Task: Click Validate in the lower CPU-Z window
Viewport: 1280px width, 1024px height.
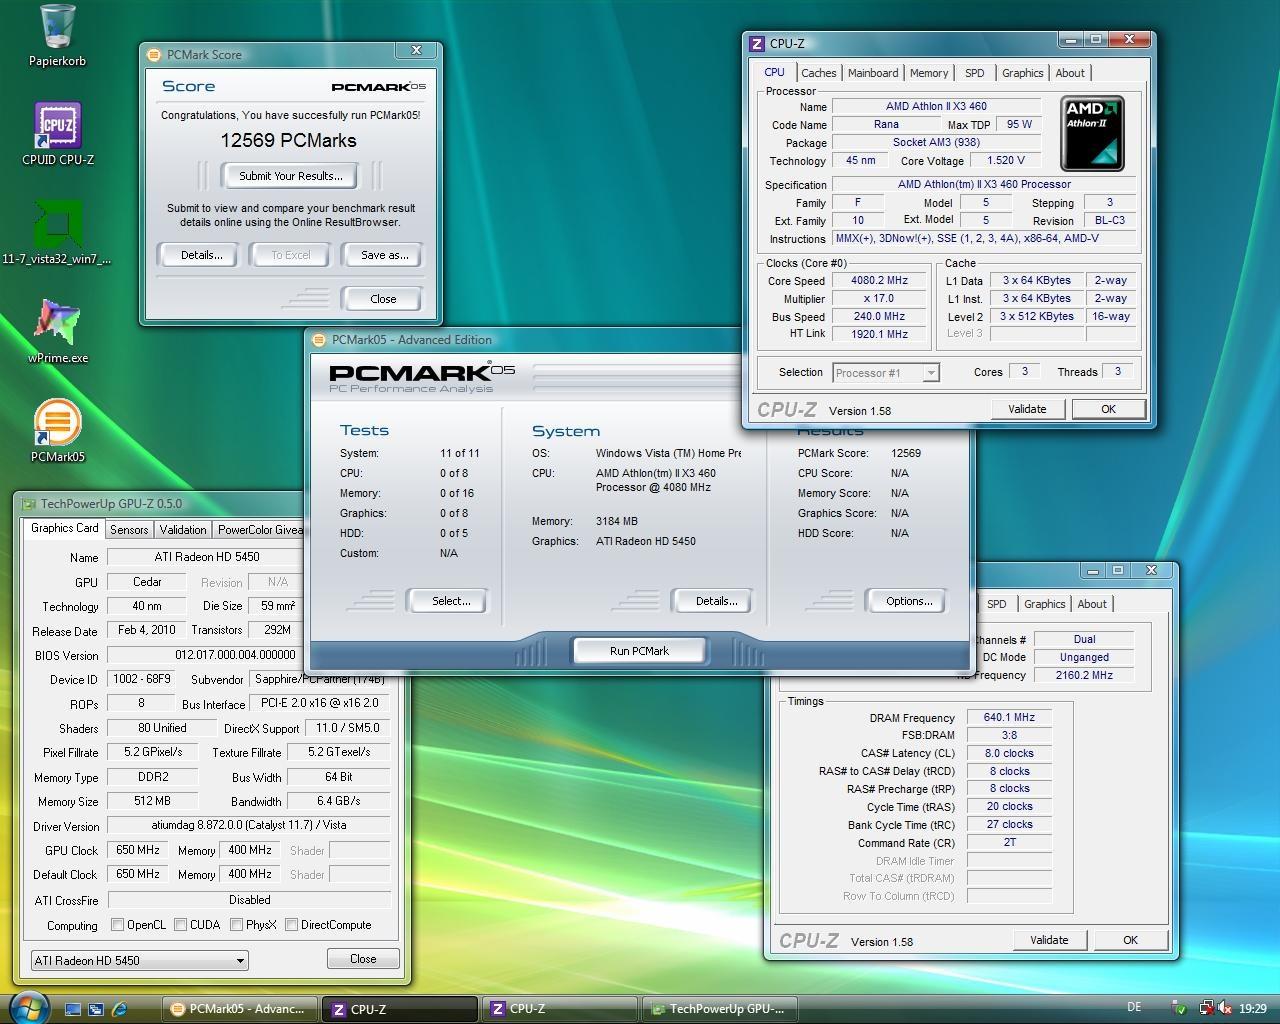Action: 1049,940
